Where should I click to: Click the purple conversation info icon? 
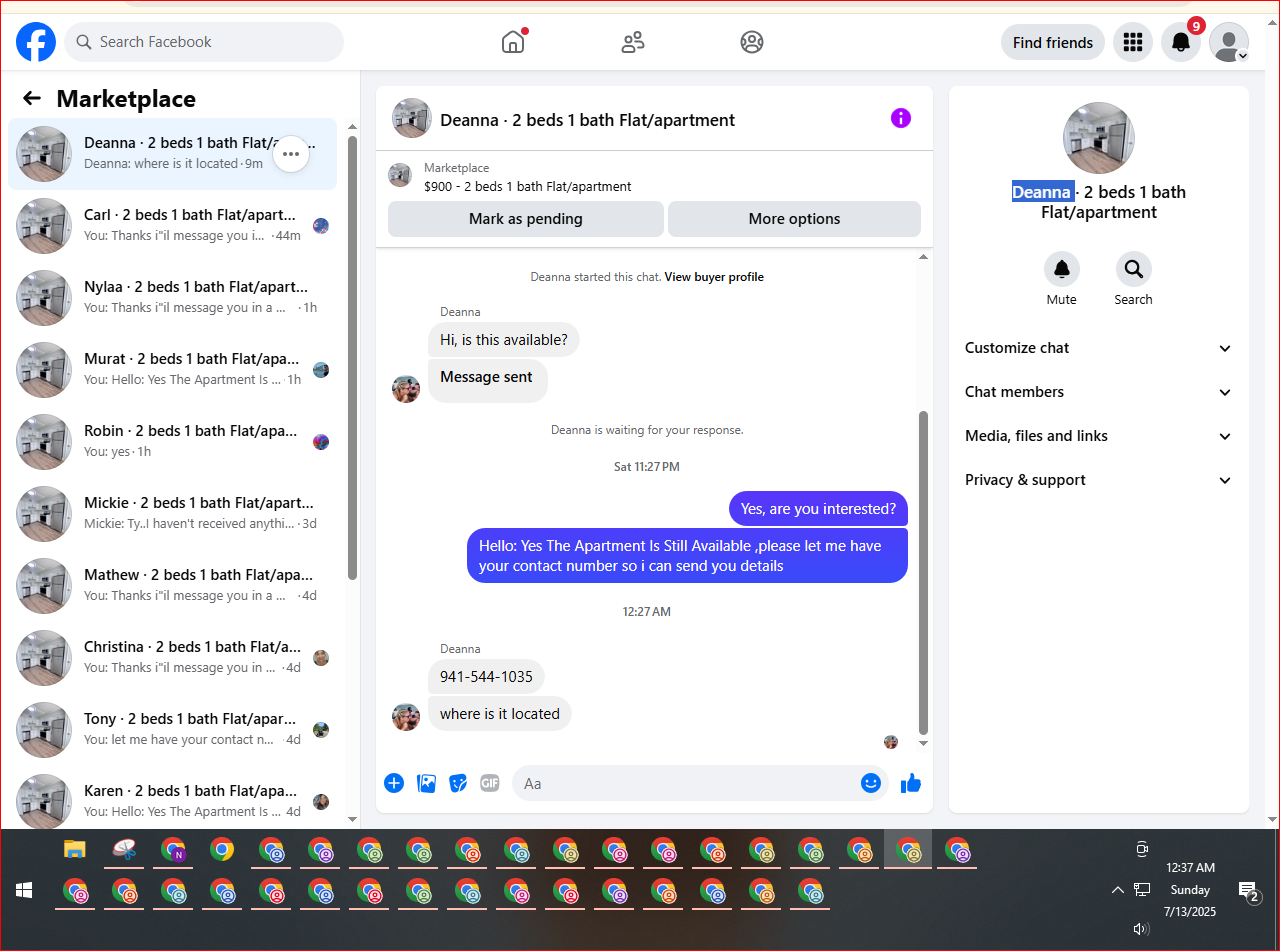coord(901,118)
